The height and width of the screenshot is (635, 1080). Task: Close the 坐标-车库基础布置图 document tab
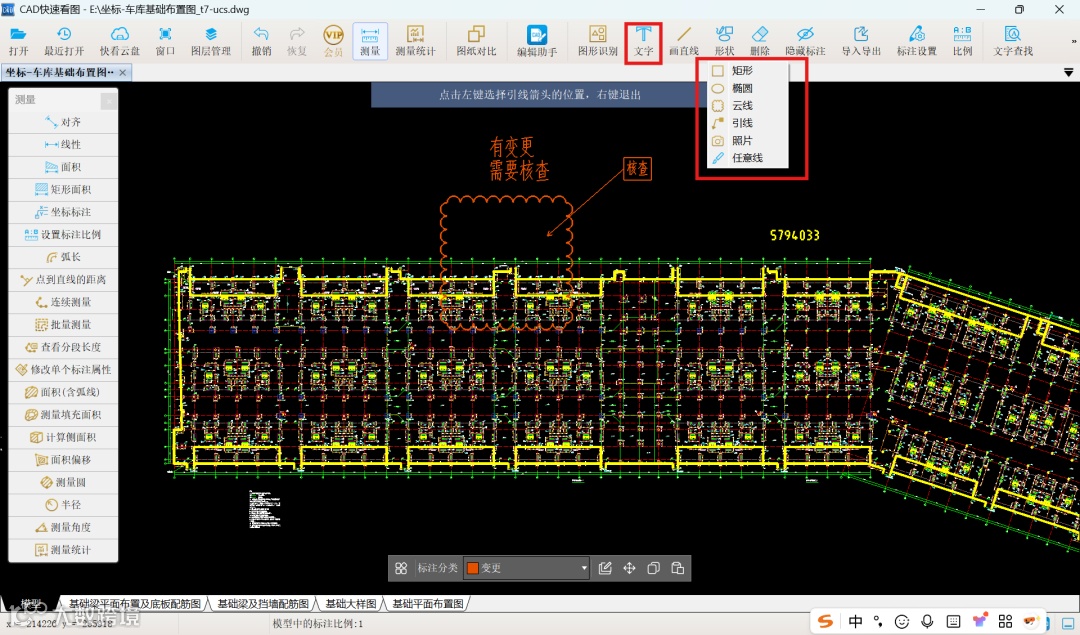123,72
